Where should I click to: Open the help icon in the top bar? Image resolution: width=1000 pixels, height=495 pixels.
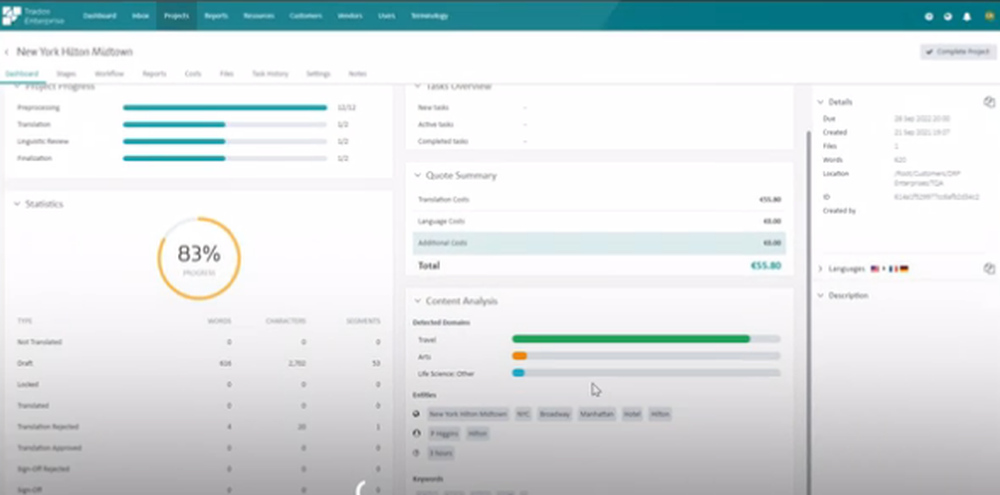tap(929, 17)
